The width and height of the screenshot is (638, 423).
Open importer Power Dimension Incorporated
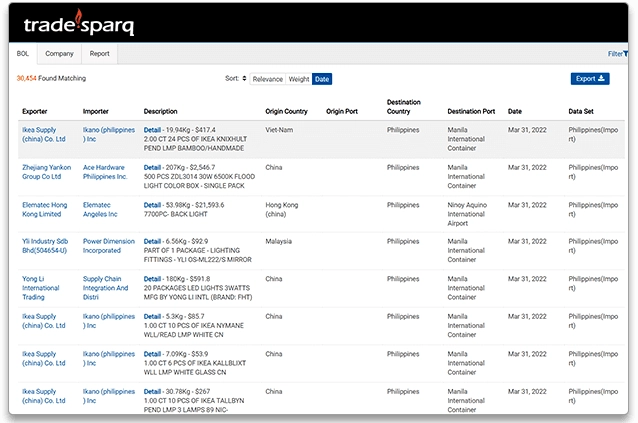(x=109, y=246)
